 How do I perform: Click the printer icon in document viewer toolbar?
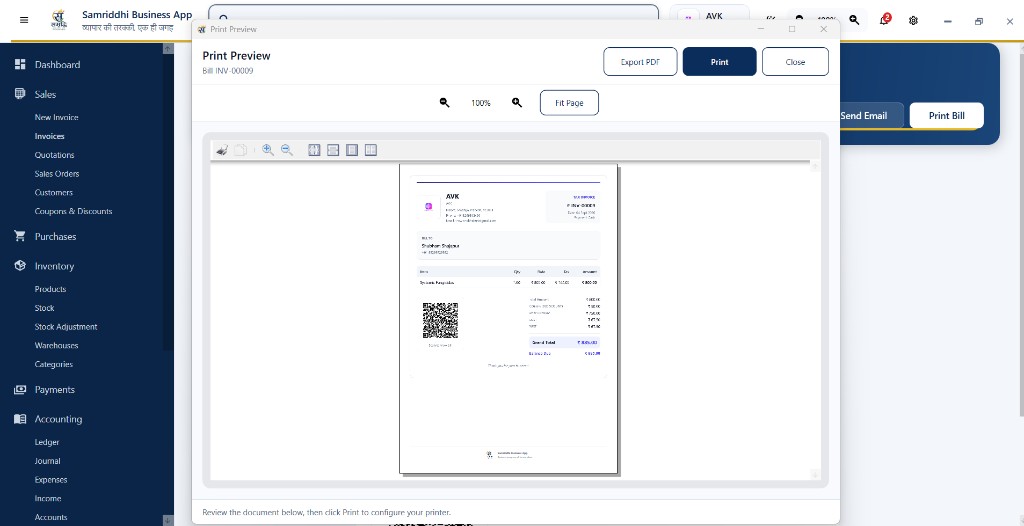click(222, 150)
